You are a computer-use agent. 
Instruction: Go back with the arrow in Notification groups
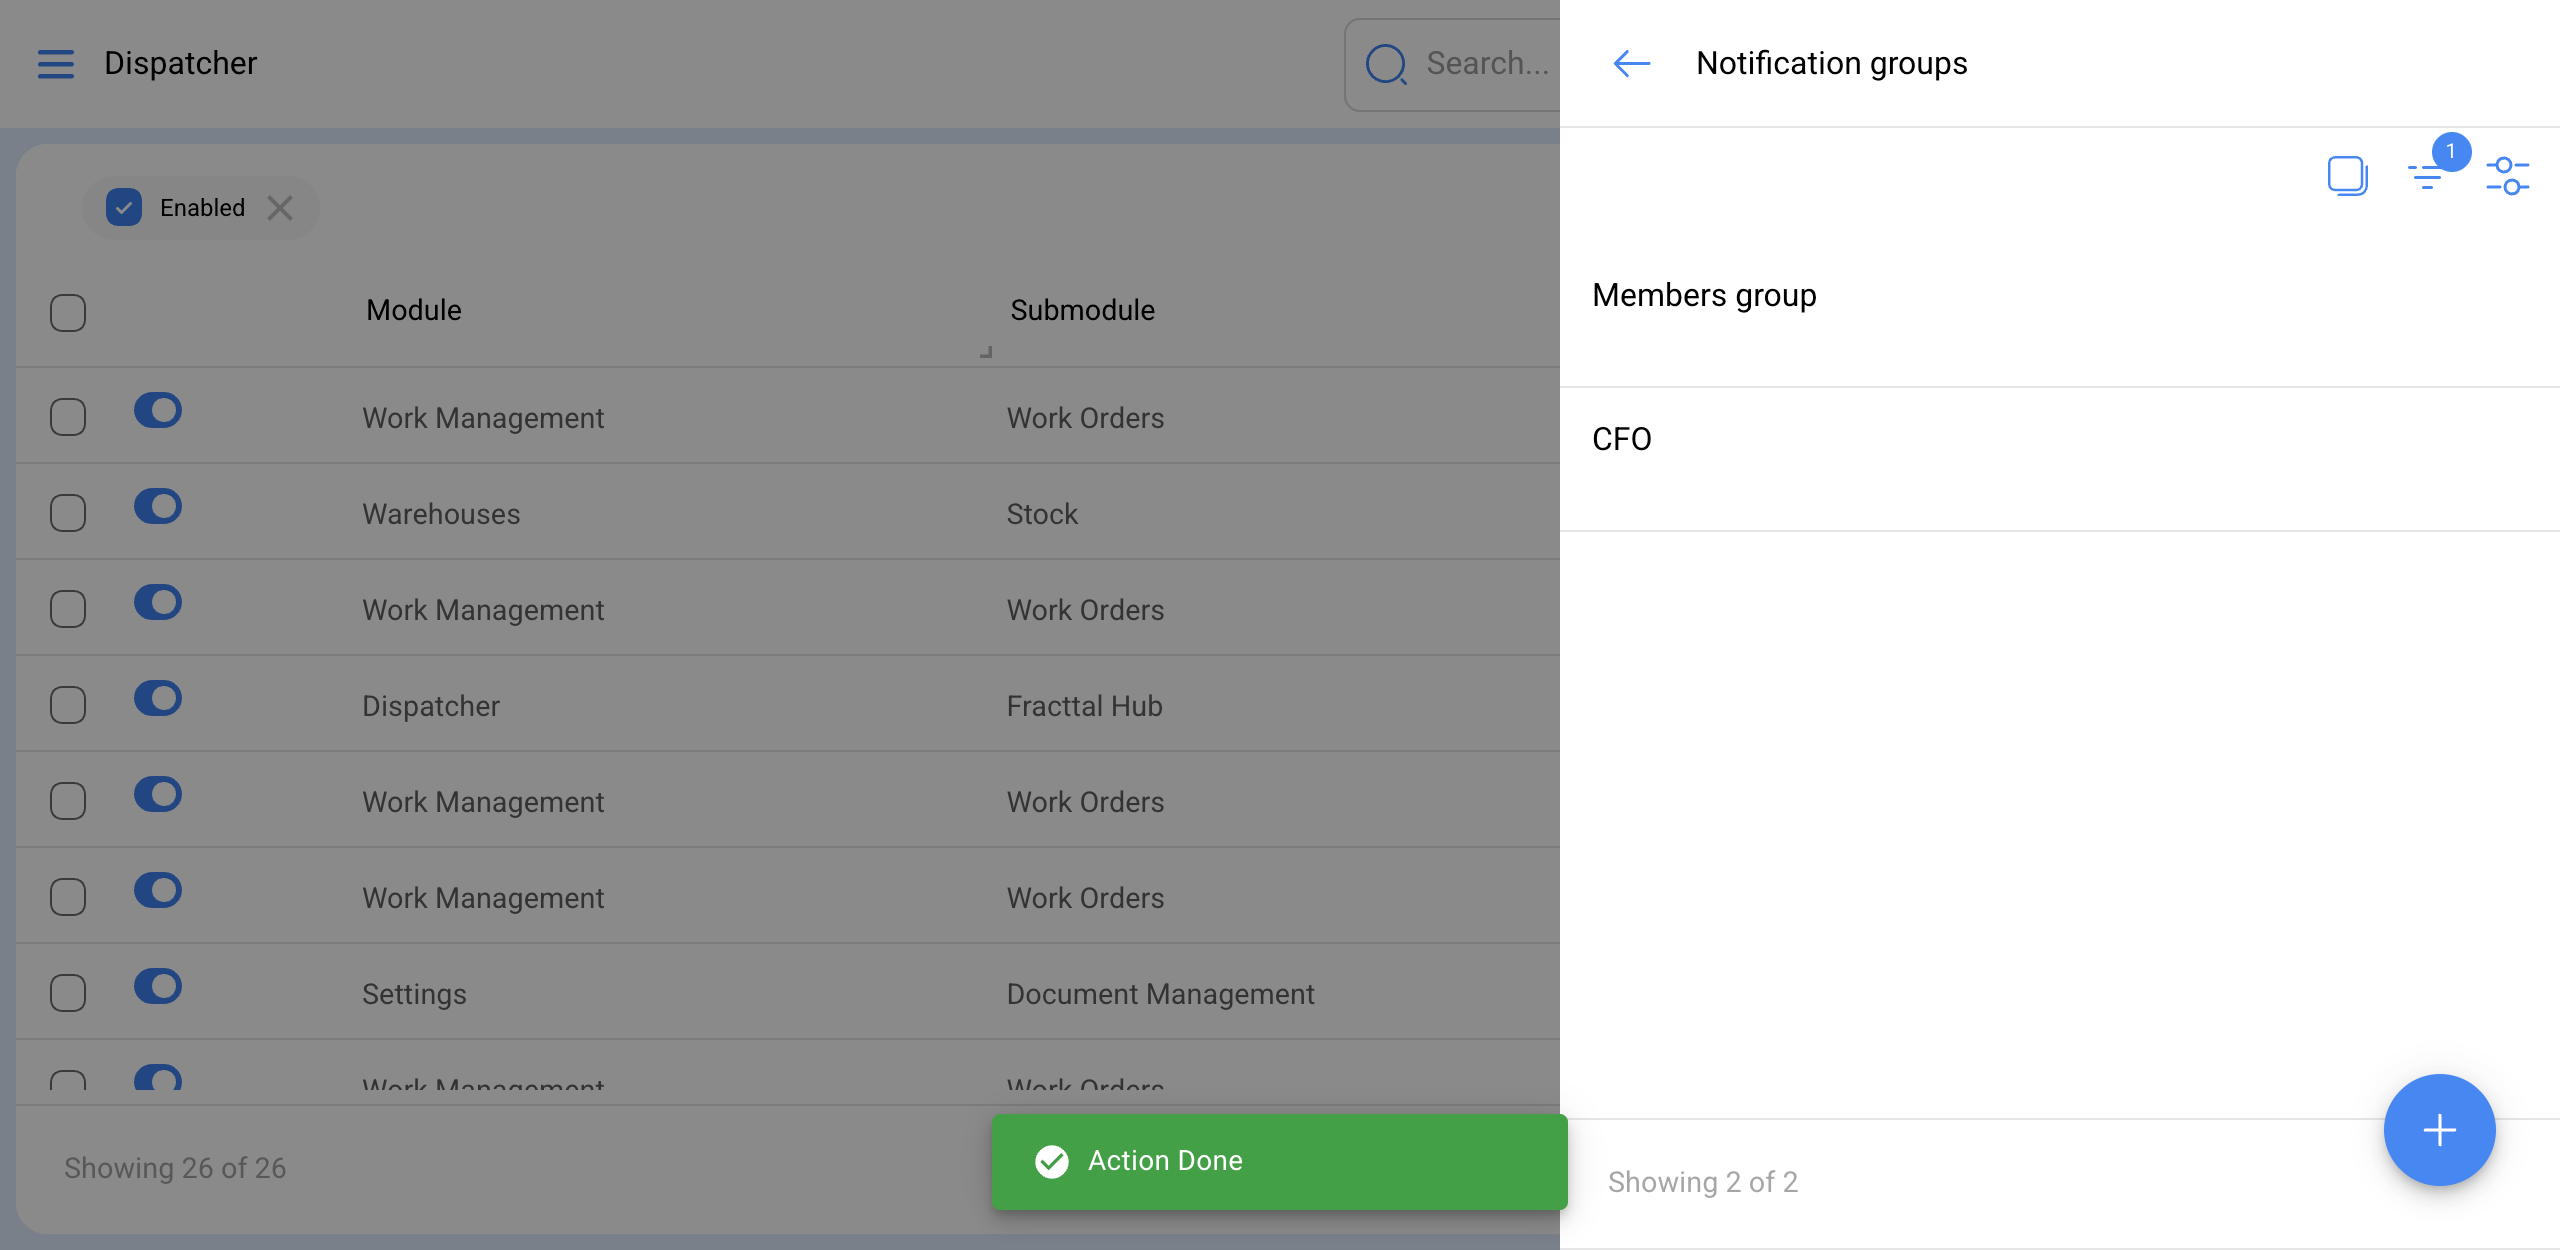coord(1631,64)
